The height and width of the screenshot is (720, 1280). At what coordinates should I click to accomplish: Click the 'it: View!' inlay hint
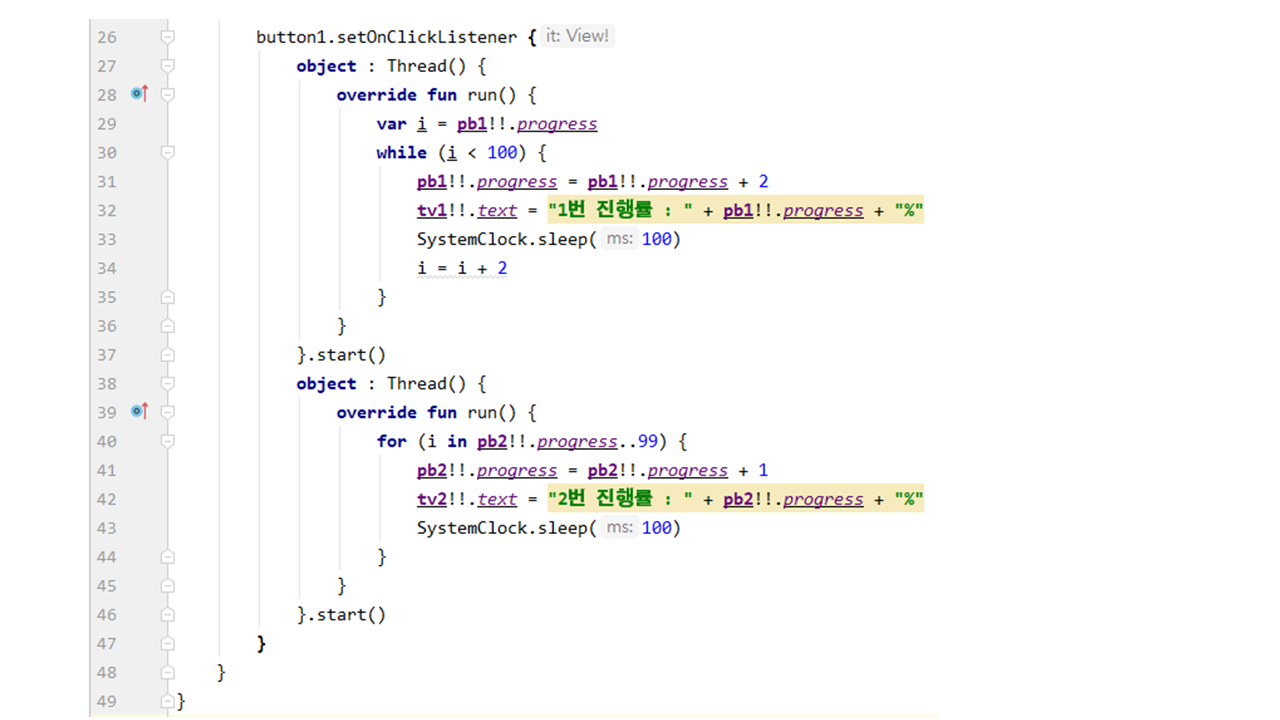577,36
